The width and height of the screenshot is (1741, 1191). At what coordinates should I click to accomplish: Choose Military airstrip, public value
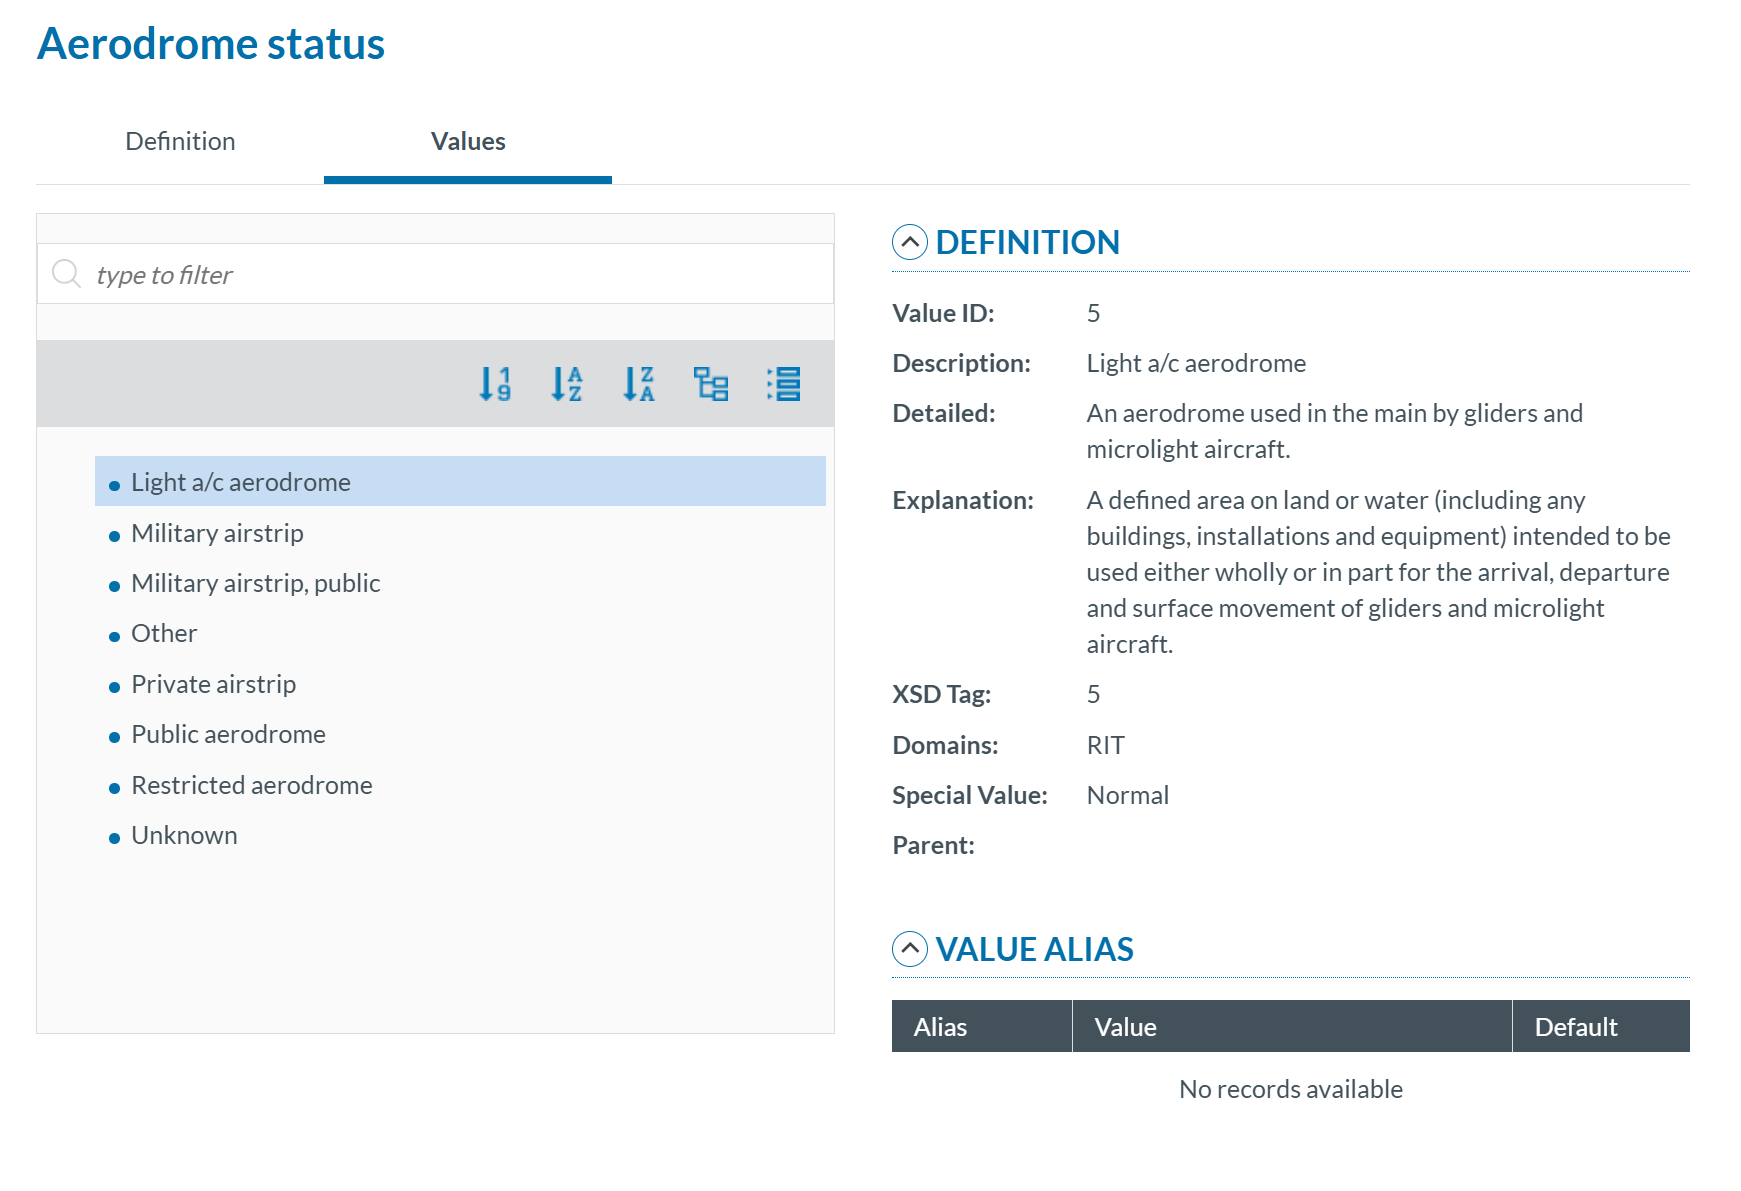[255, 583]
